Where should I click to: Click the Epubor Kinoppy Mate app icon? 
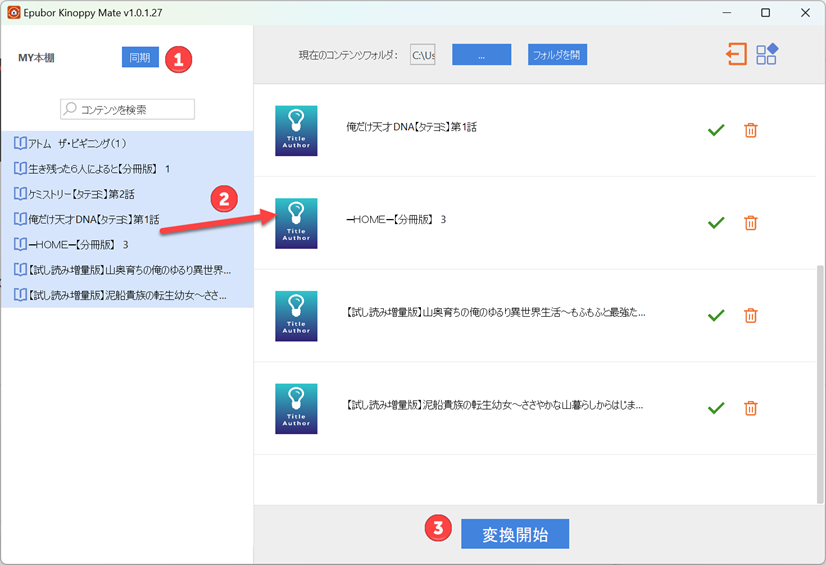[x=13, y=12]
